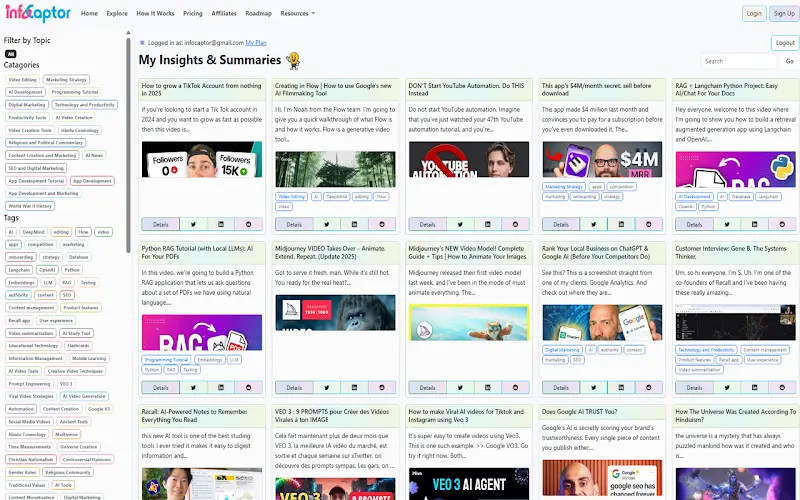Share RAG + Langchain card on Reddit
Viewport: 800px width, 500px height.
782,224
